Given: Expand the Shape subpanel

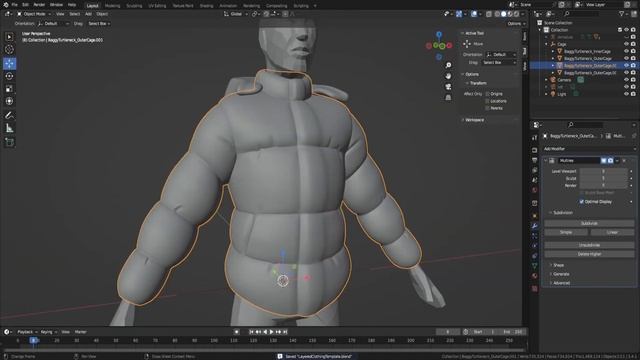Looking at the screenshot, I should pos(558,265).
